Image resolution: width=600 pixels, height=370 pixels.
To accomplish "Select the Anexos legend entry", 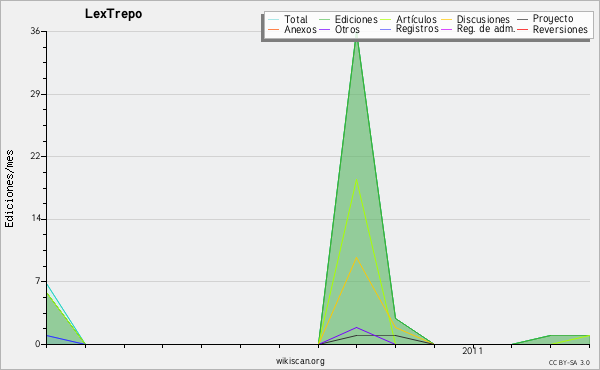I will click(300, 29).
